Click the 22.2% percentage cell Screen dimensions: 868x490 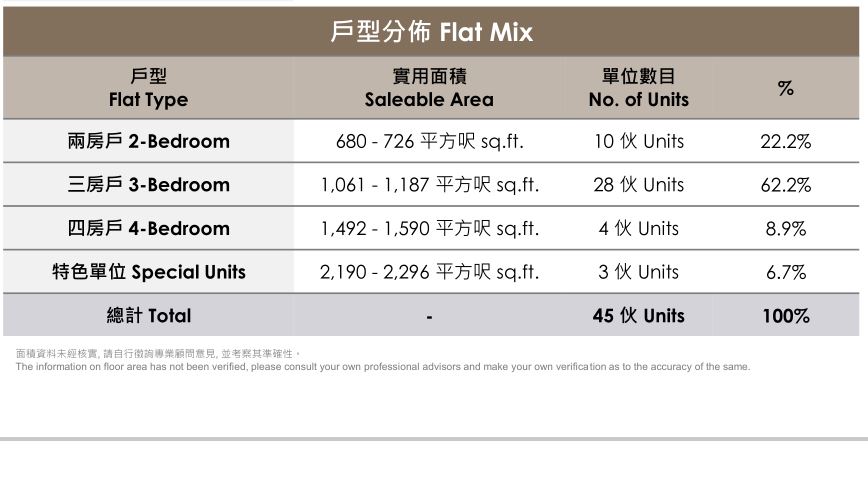786,141
